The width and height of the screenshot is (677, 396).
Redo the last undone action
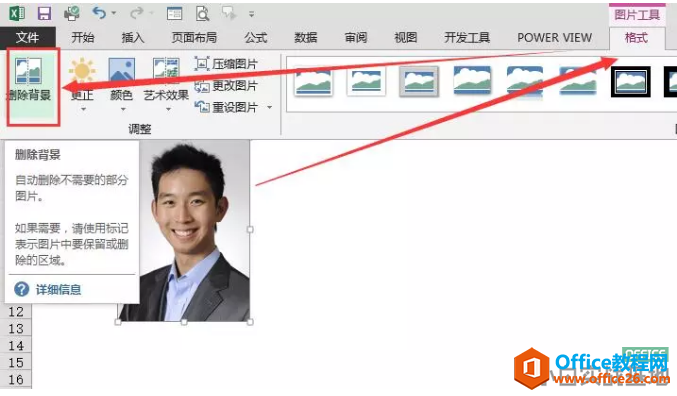pos(136,13)
